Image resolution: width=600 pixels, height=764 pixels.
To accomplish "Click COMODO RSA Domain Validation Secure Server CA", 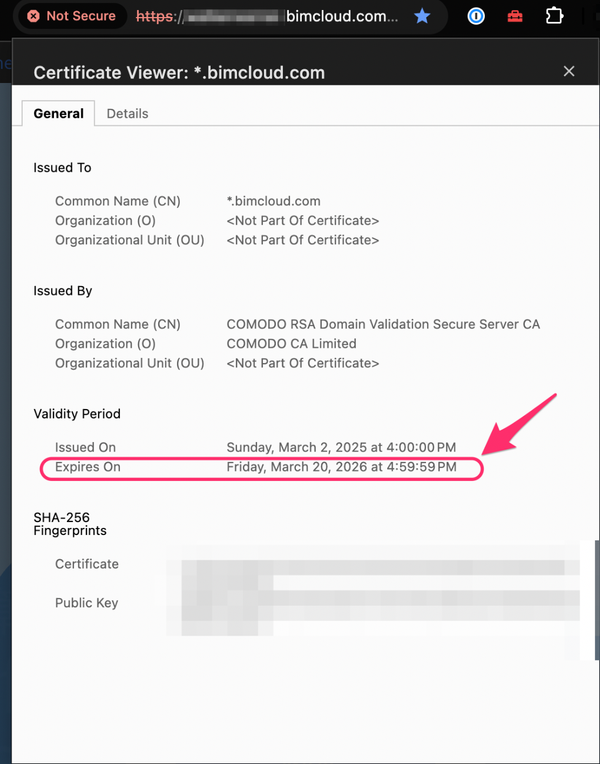I will (x=383, y=324).
